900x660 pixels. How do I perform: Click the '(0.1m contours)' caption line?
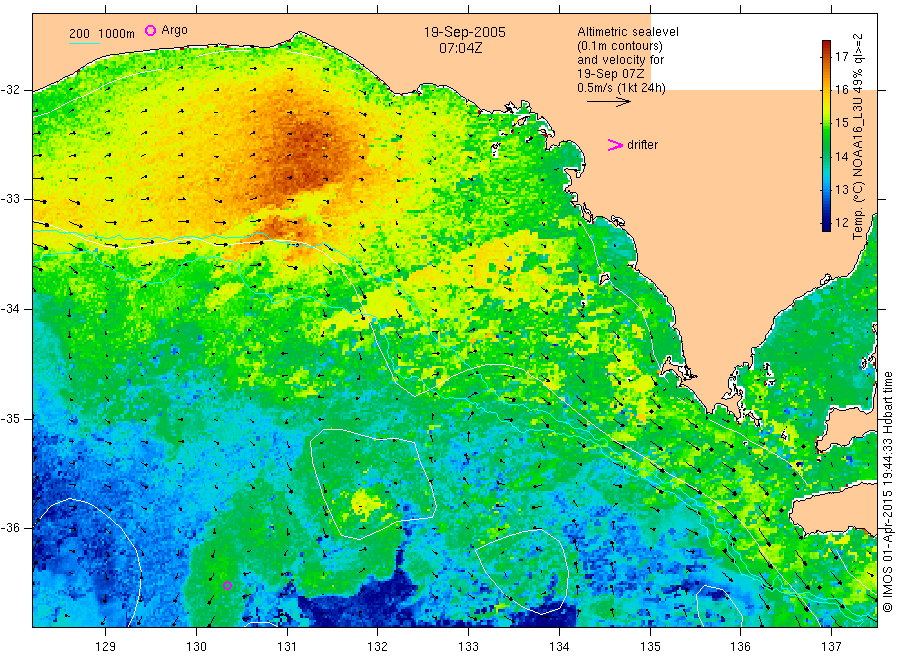tap(619, 46)
